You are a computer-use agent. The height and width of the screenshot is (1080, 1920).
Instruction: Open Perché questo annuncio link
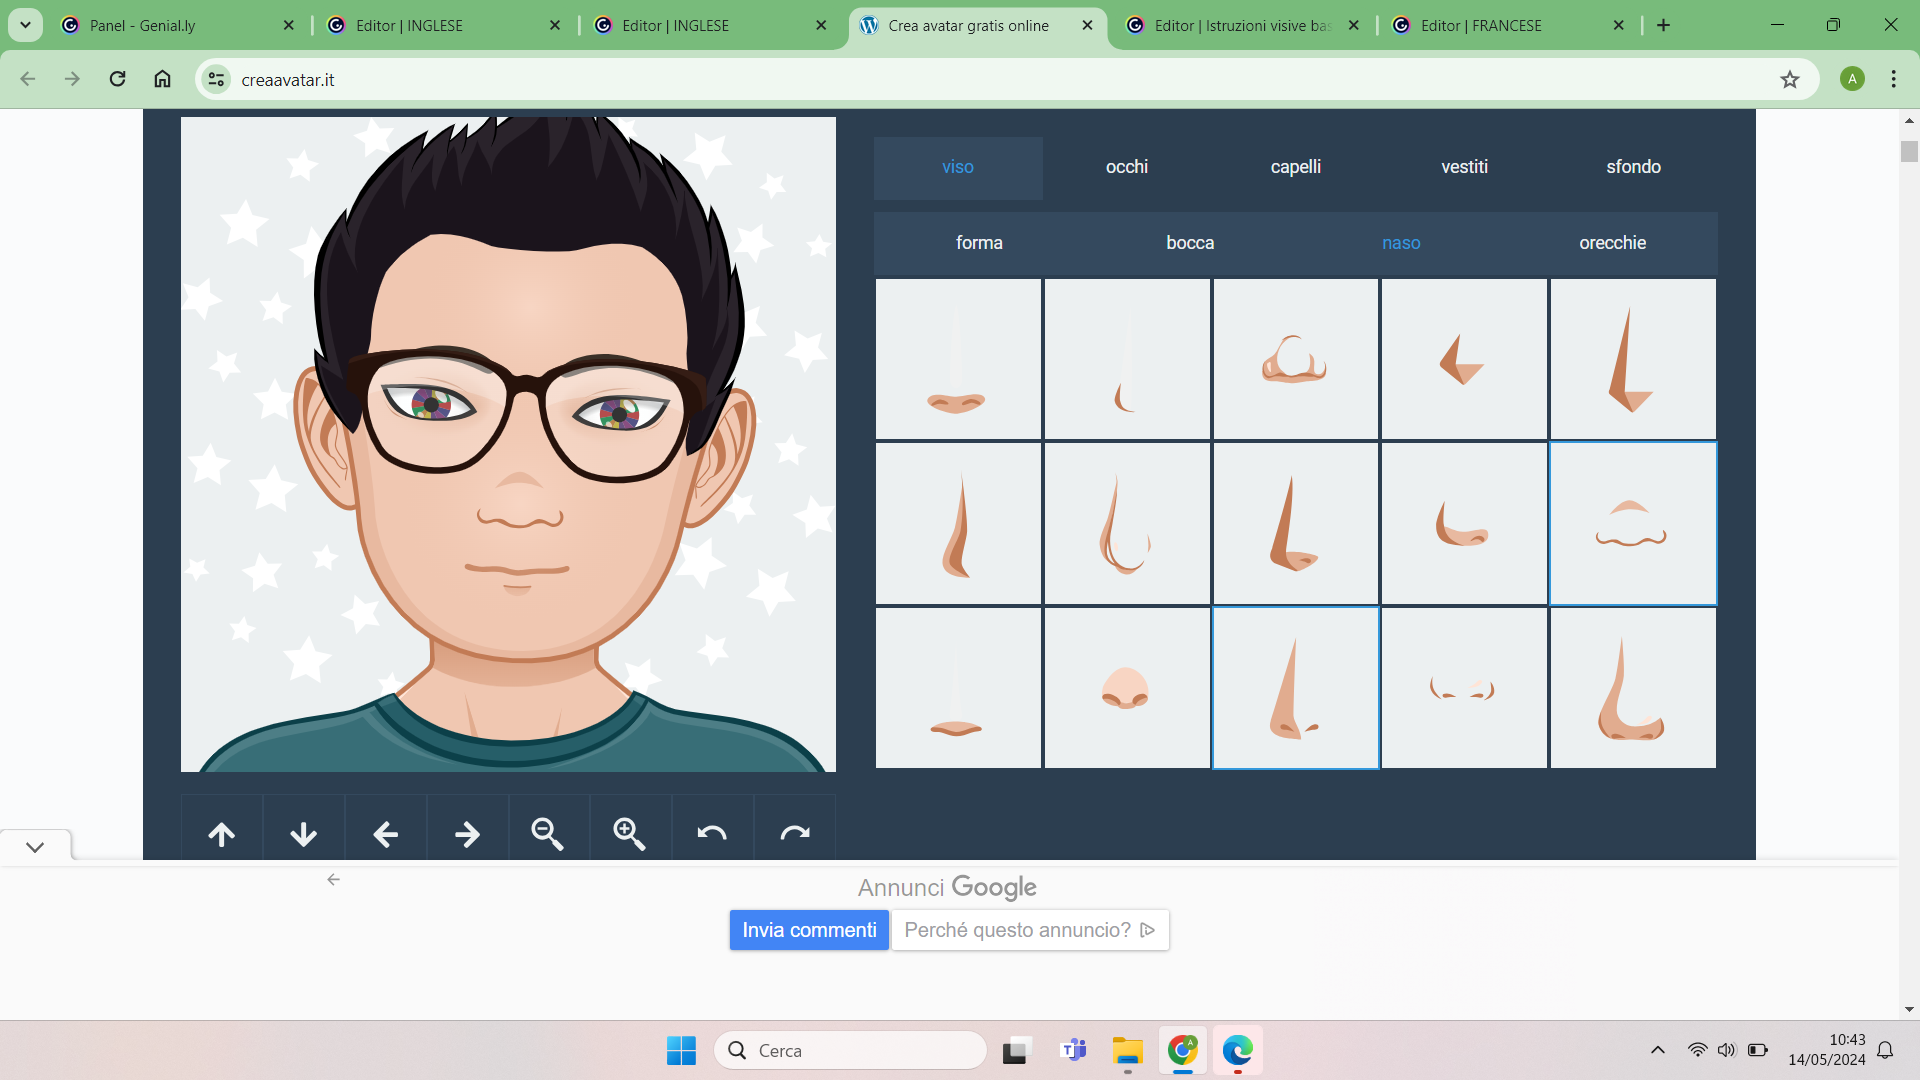[1029, 930]
